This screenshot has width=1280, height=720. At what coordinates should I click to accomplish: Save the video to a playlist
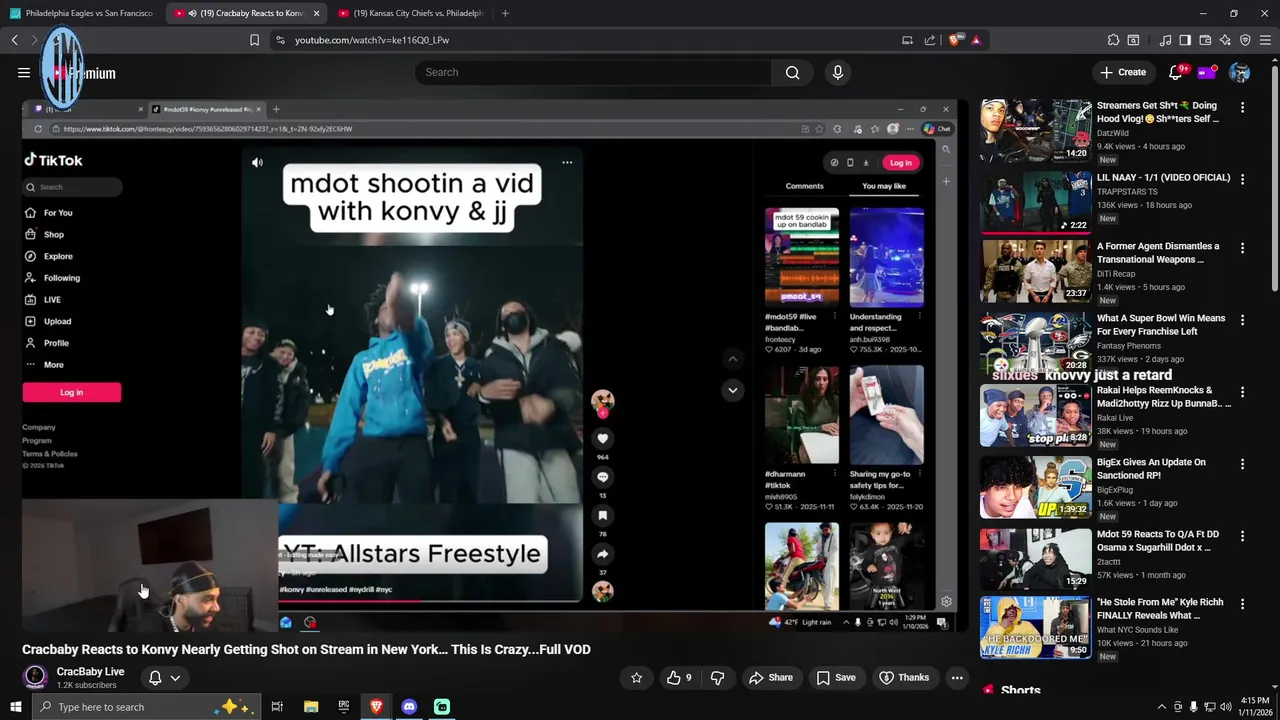[836, 677]
